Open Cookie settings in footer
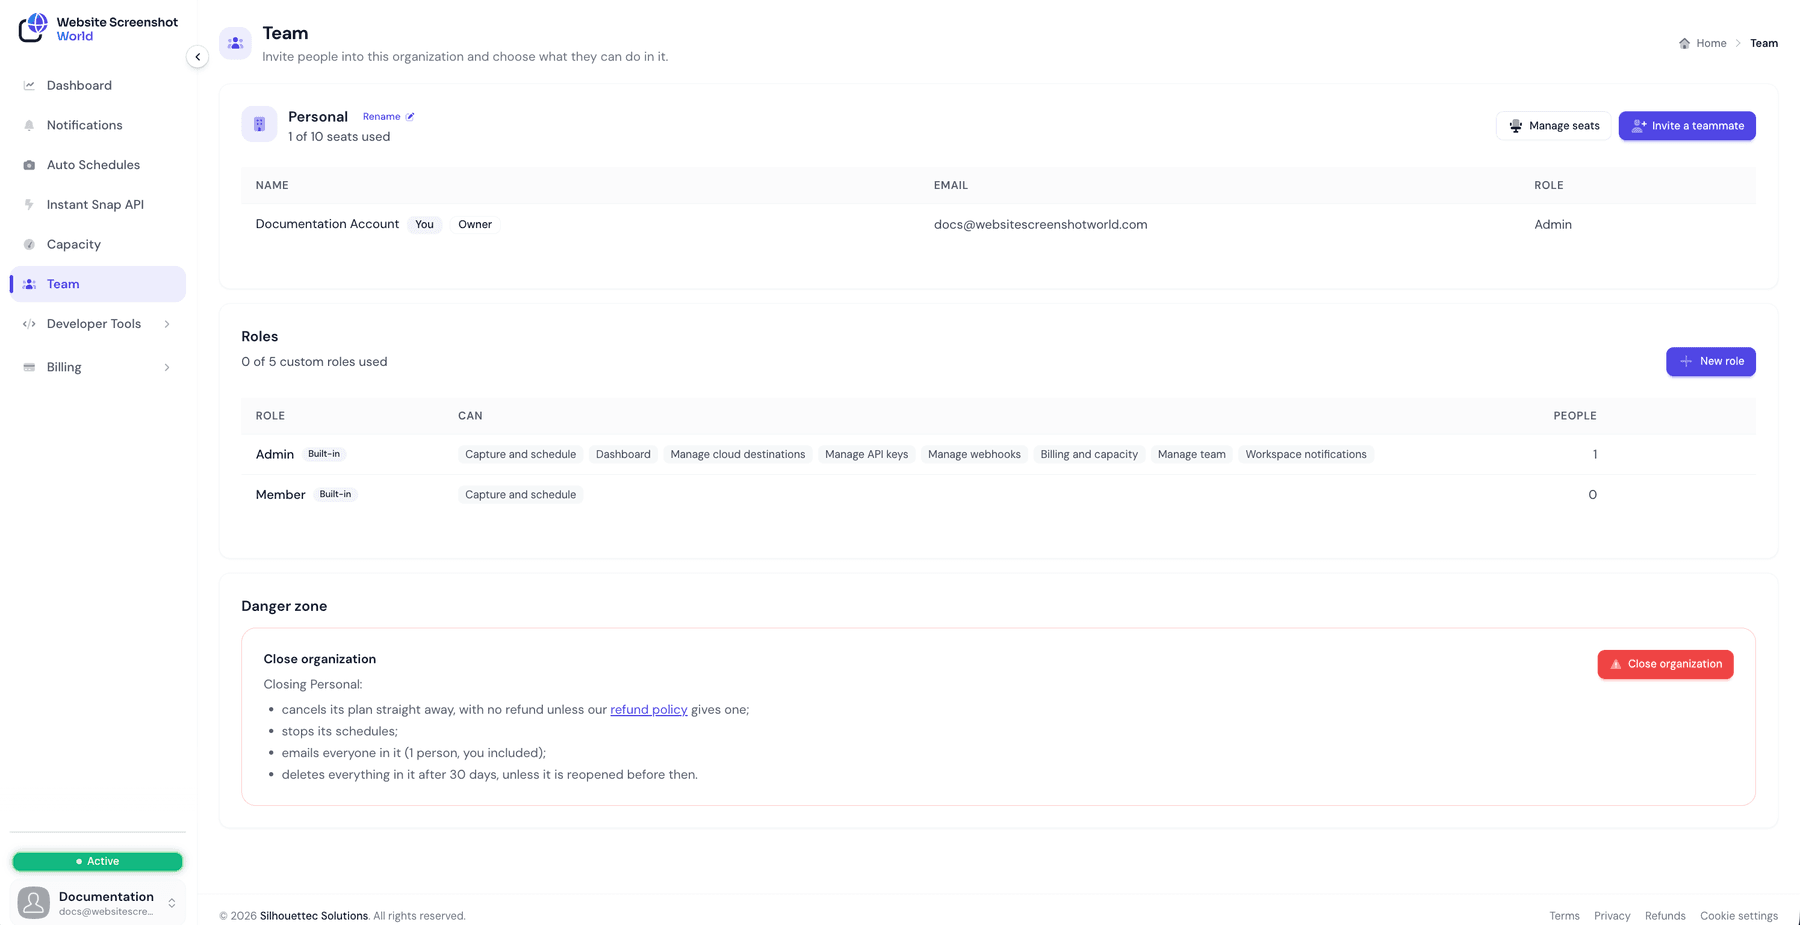This screenshot has width=1800, height=925. coord(1739,916)
